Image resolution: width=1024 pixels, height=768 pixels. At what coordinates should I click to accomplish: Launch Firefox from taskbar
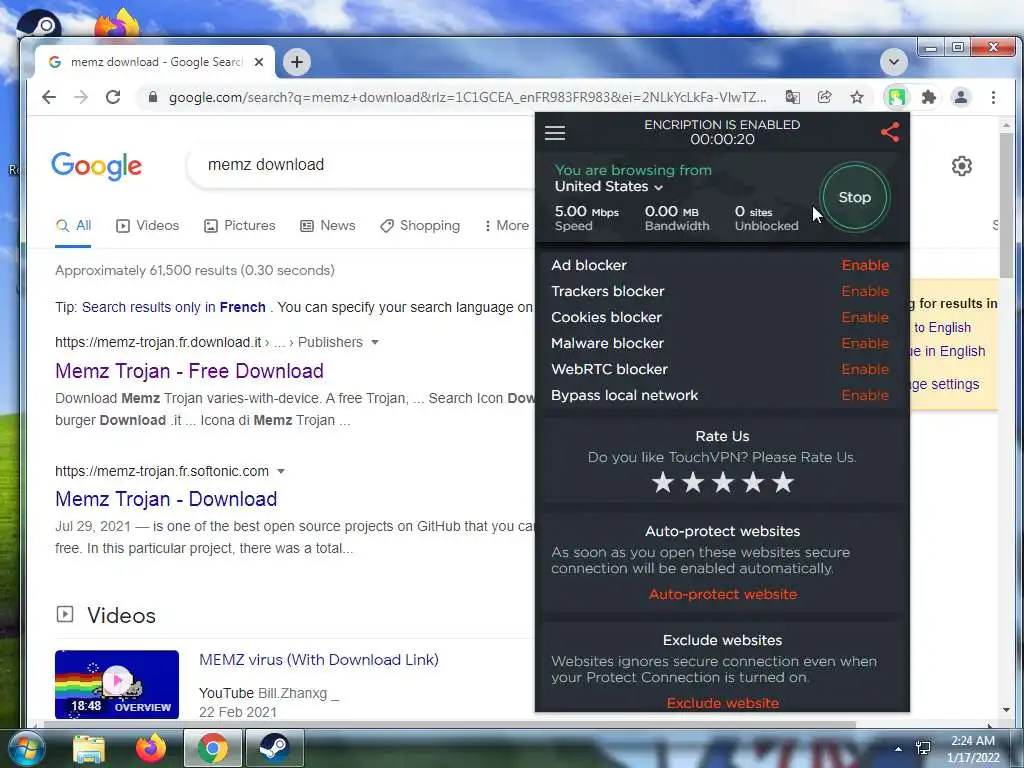150,748
